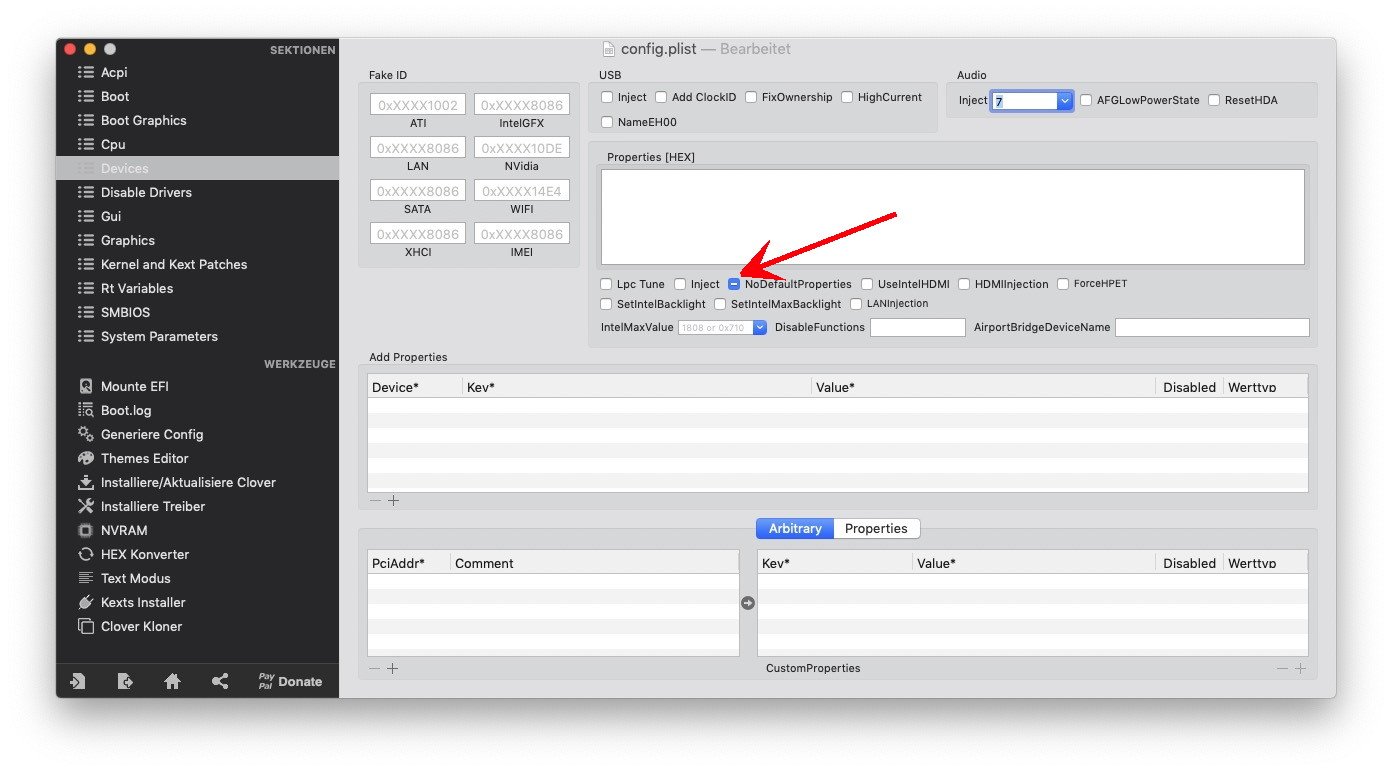Click the Kexts Installer plug icon
Viewport: 1392px width, 772px height.
(x=86, y=602)
